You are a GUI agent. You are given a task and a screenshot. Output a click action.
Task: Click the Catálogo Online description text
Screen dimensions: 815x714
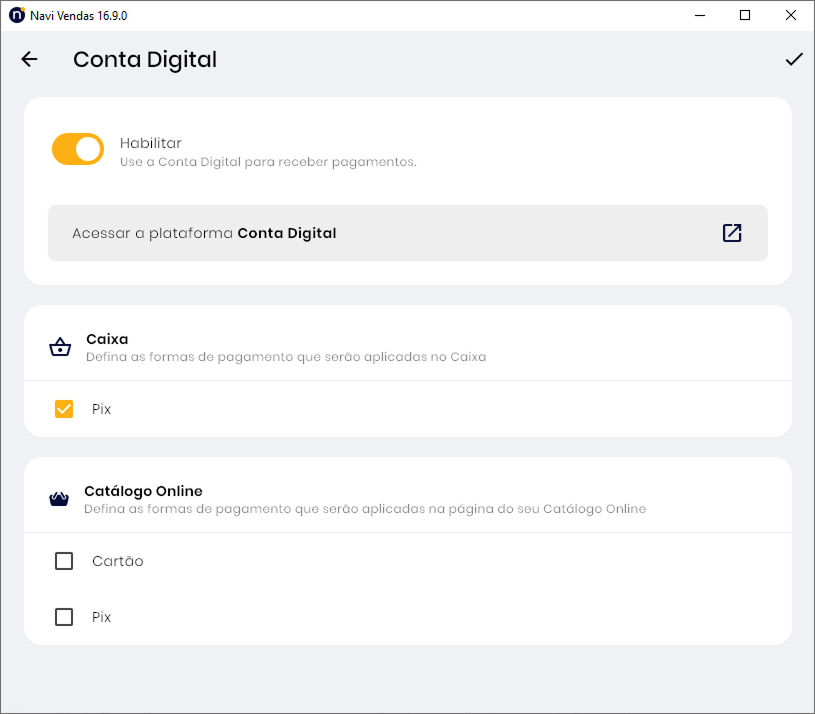tap(365, 509)
